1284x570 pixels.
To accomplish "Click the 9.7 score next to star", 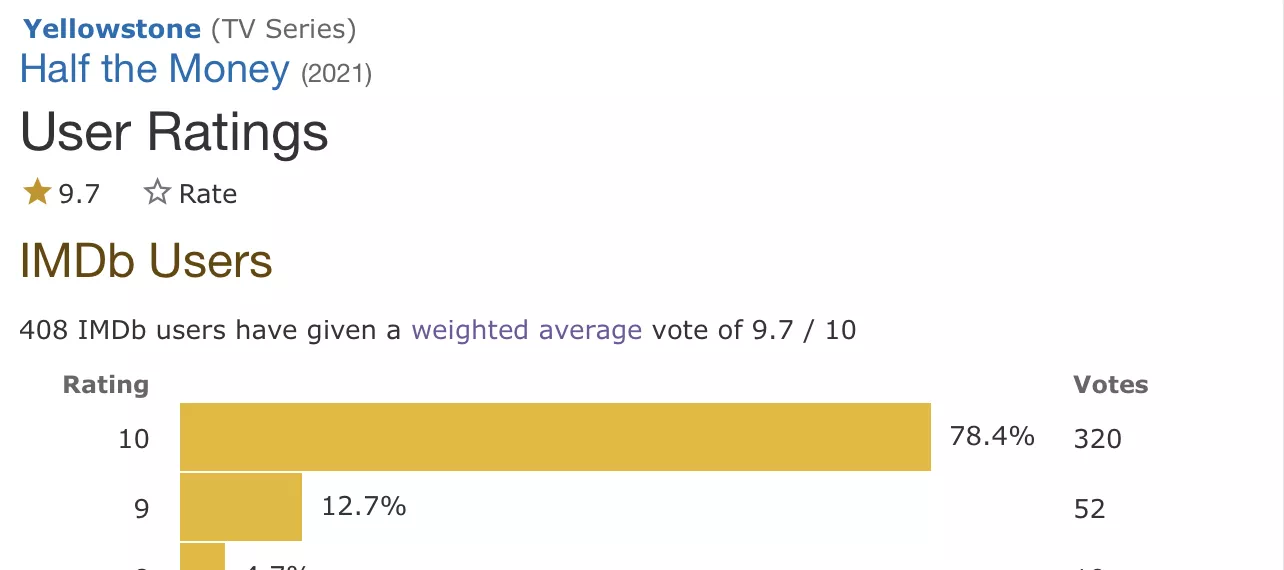I will click(x=79, y=194).
